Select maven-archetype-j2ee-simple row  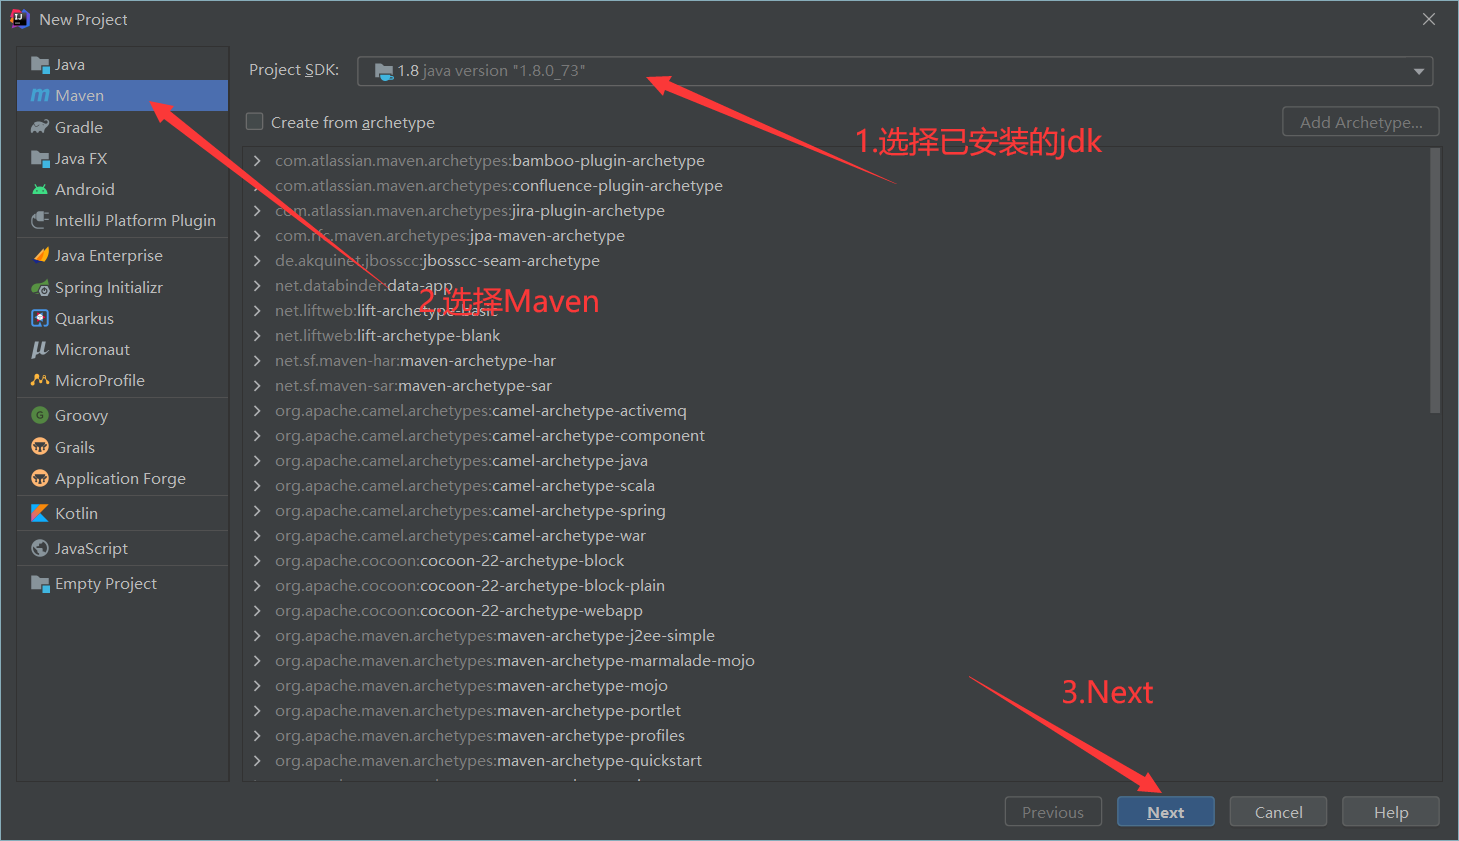(836, 636)
